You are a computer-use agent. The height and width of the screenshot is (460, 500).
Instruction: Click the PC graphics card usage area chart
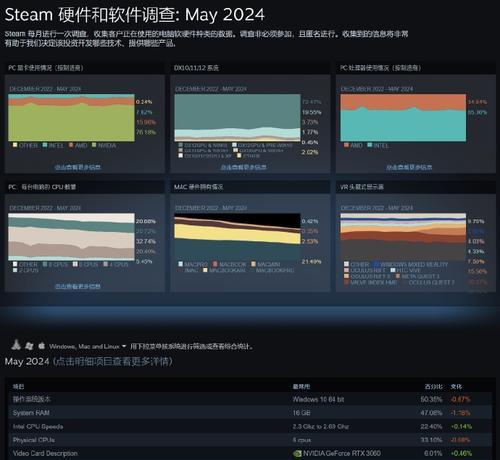click(71, 117)
